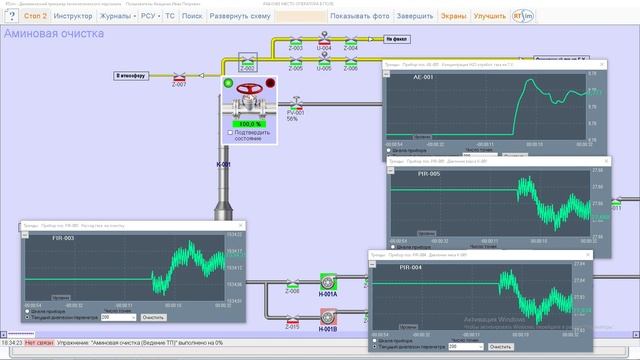Click Очистить in FIR-003 trend window

tap(153, 317)
